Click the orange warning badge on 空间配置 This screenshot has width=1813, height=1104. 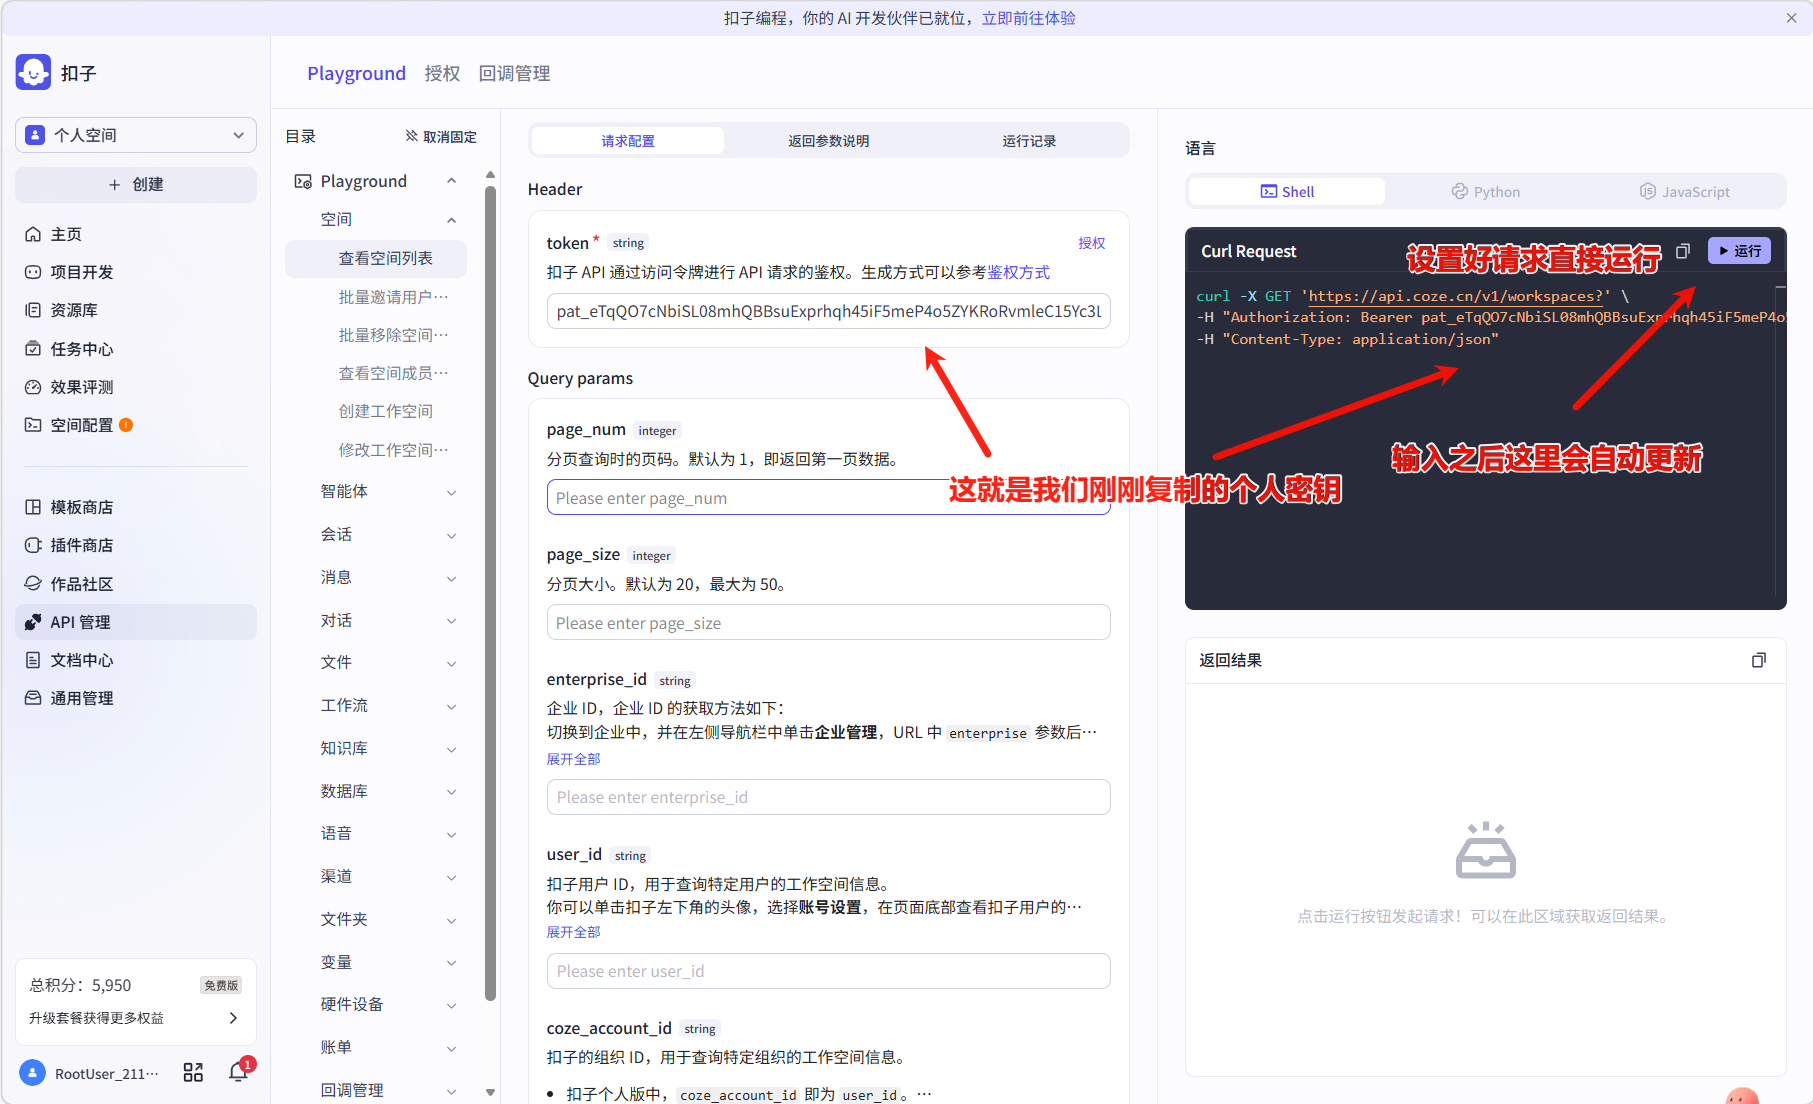click(126, 425)
